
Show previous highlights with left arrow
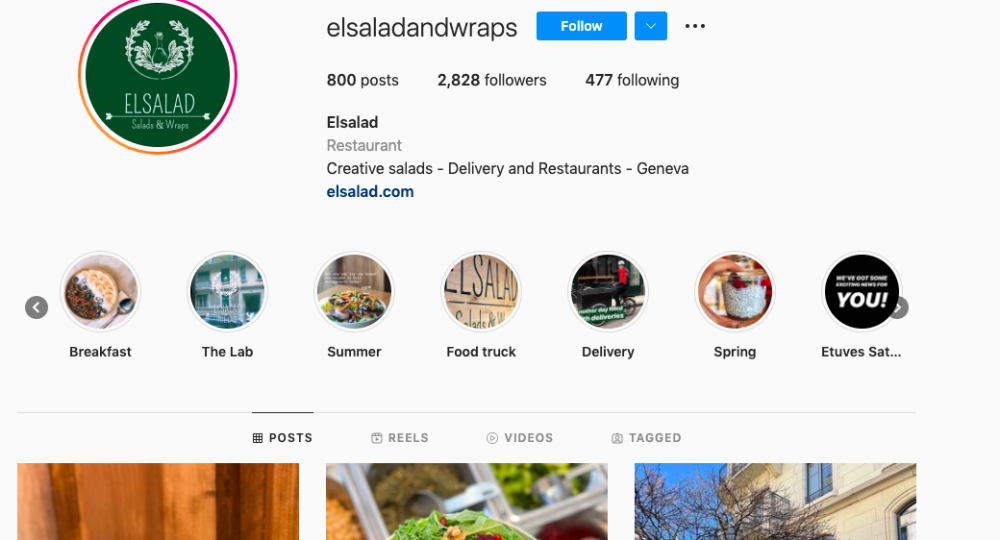click(x=36, y=308)
